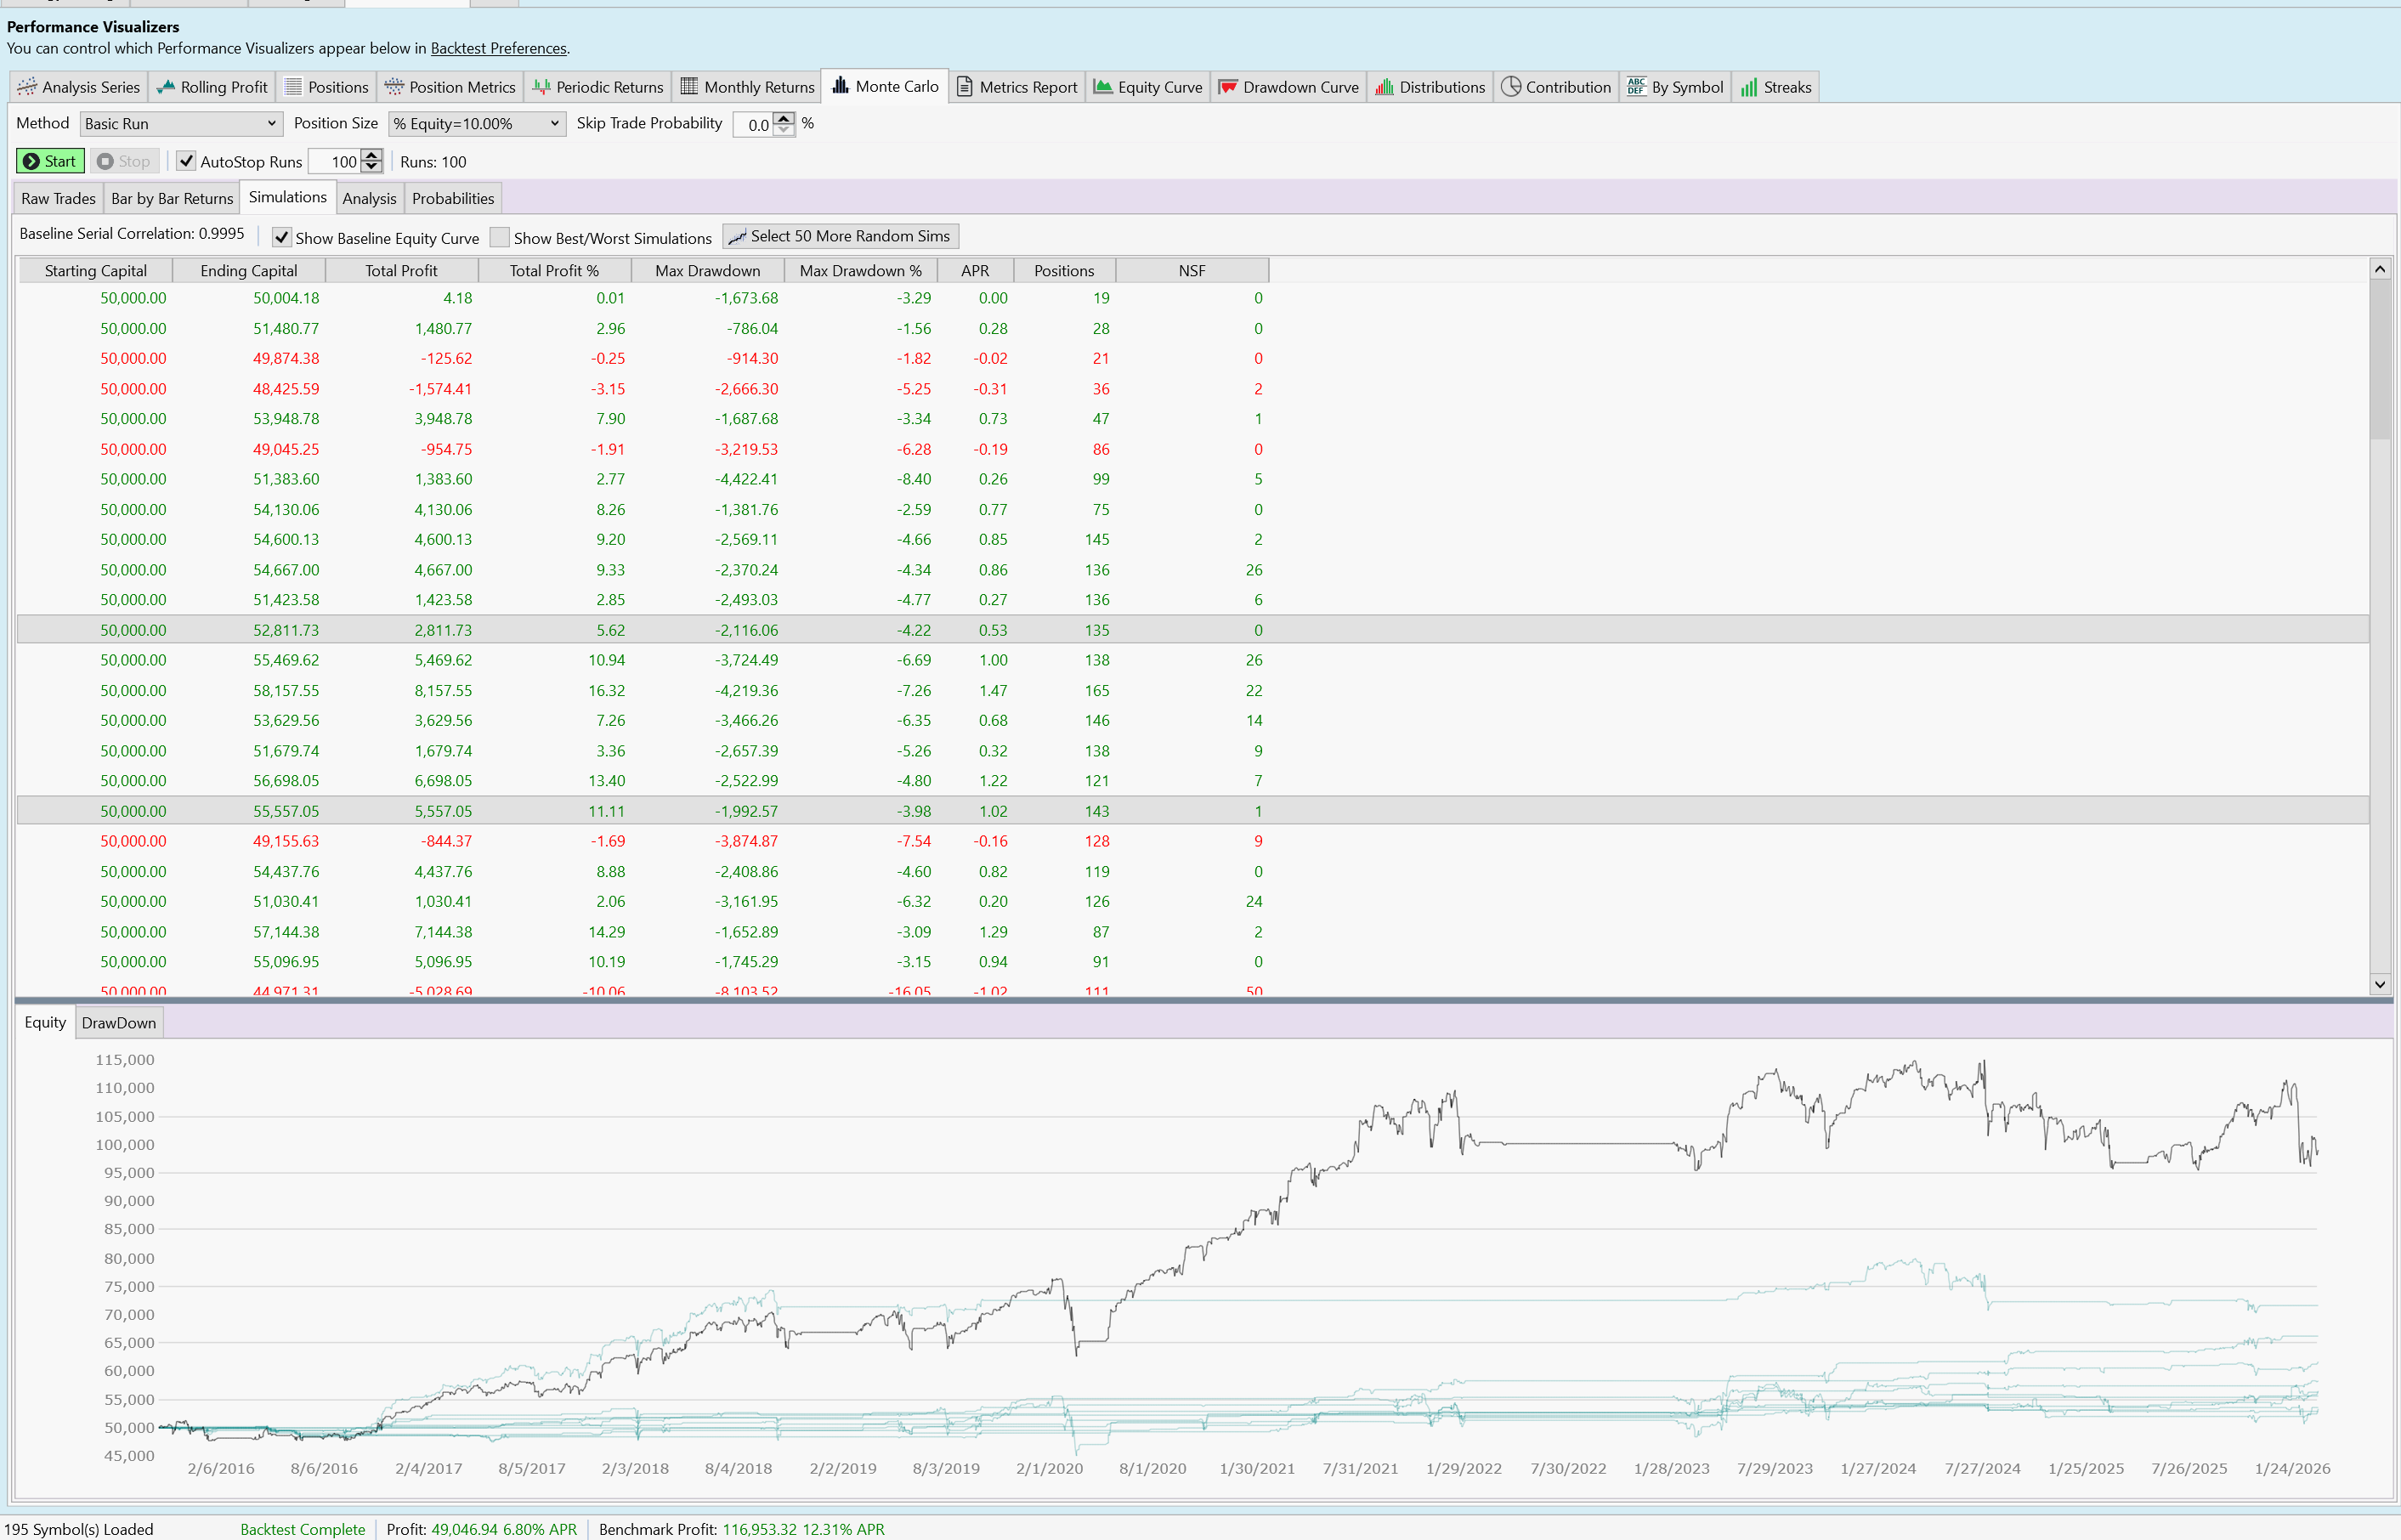2401x1540 pixels.
Task: Enable Show Best/Worst Simulations checkbox
Action: [x=500, y=238]
